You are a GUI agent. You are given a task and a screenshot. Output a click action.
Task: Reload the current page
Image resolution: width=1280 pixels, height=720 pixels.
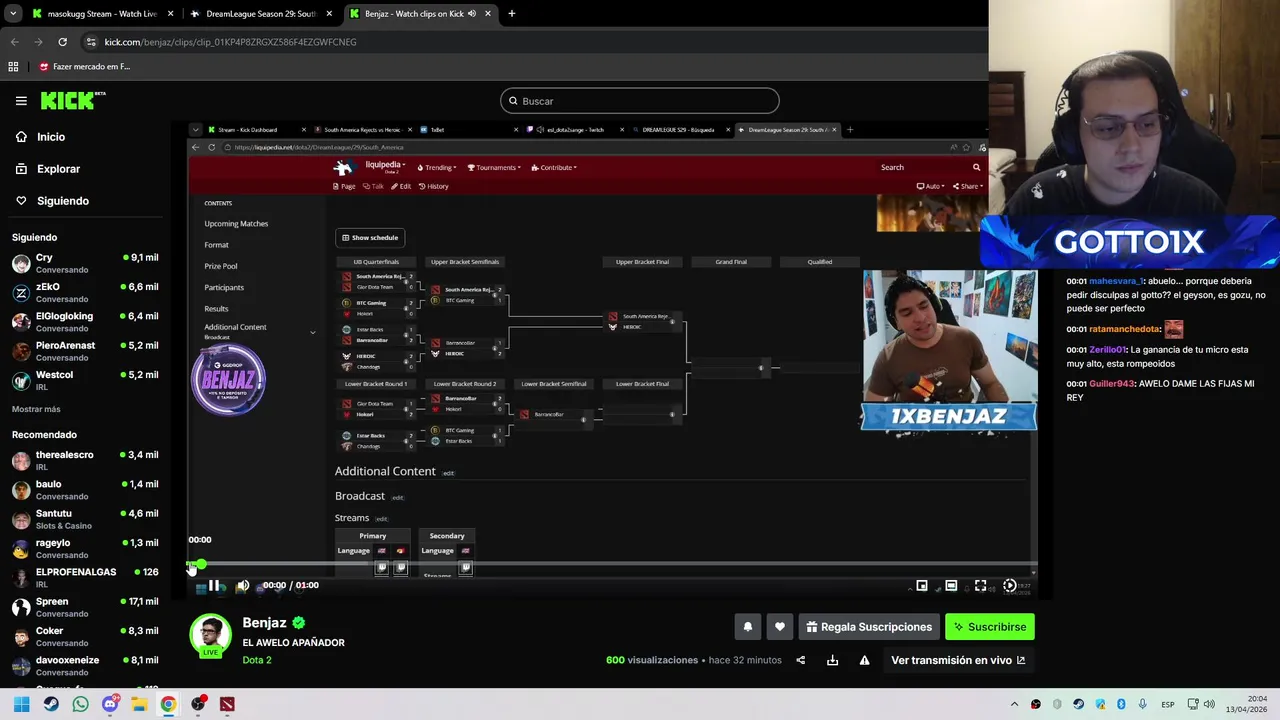[62, 42]
